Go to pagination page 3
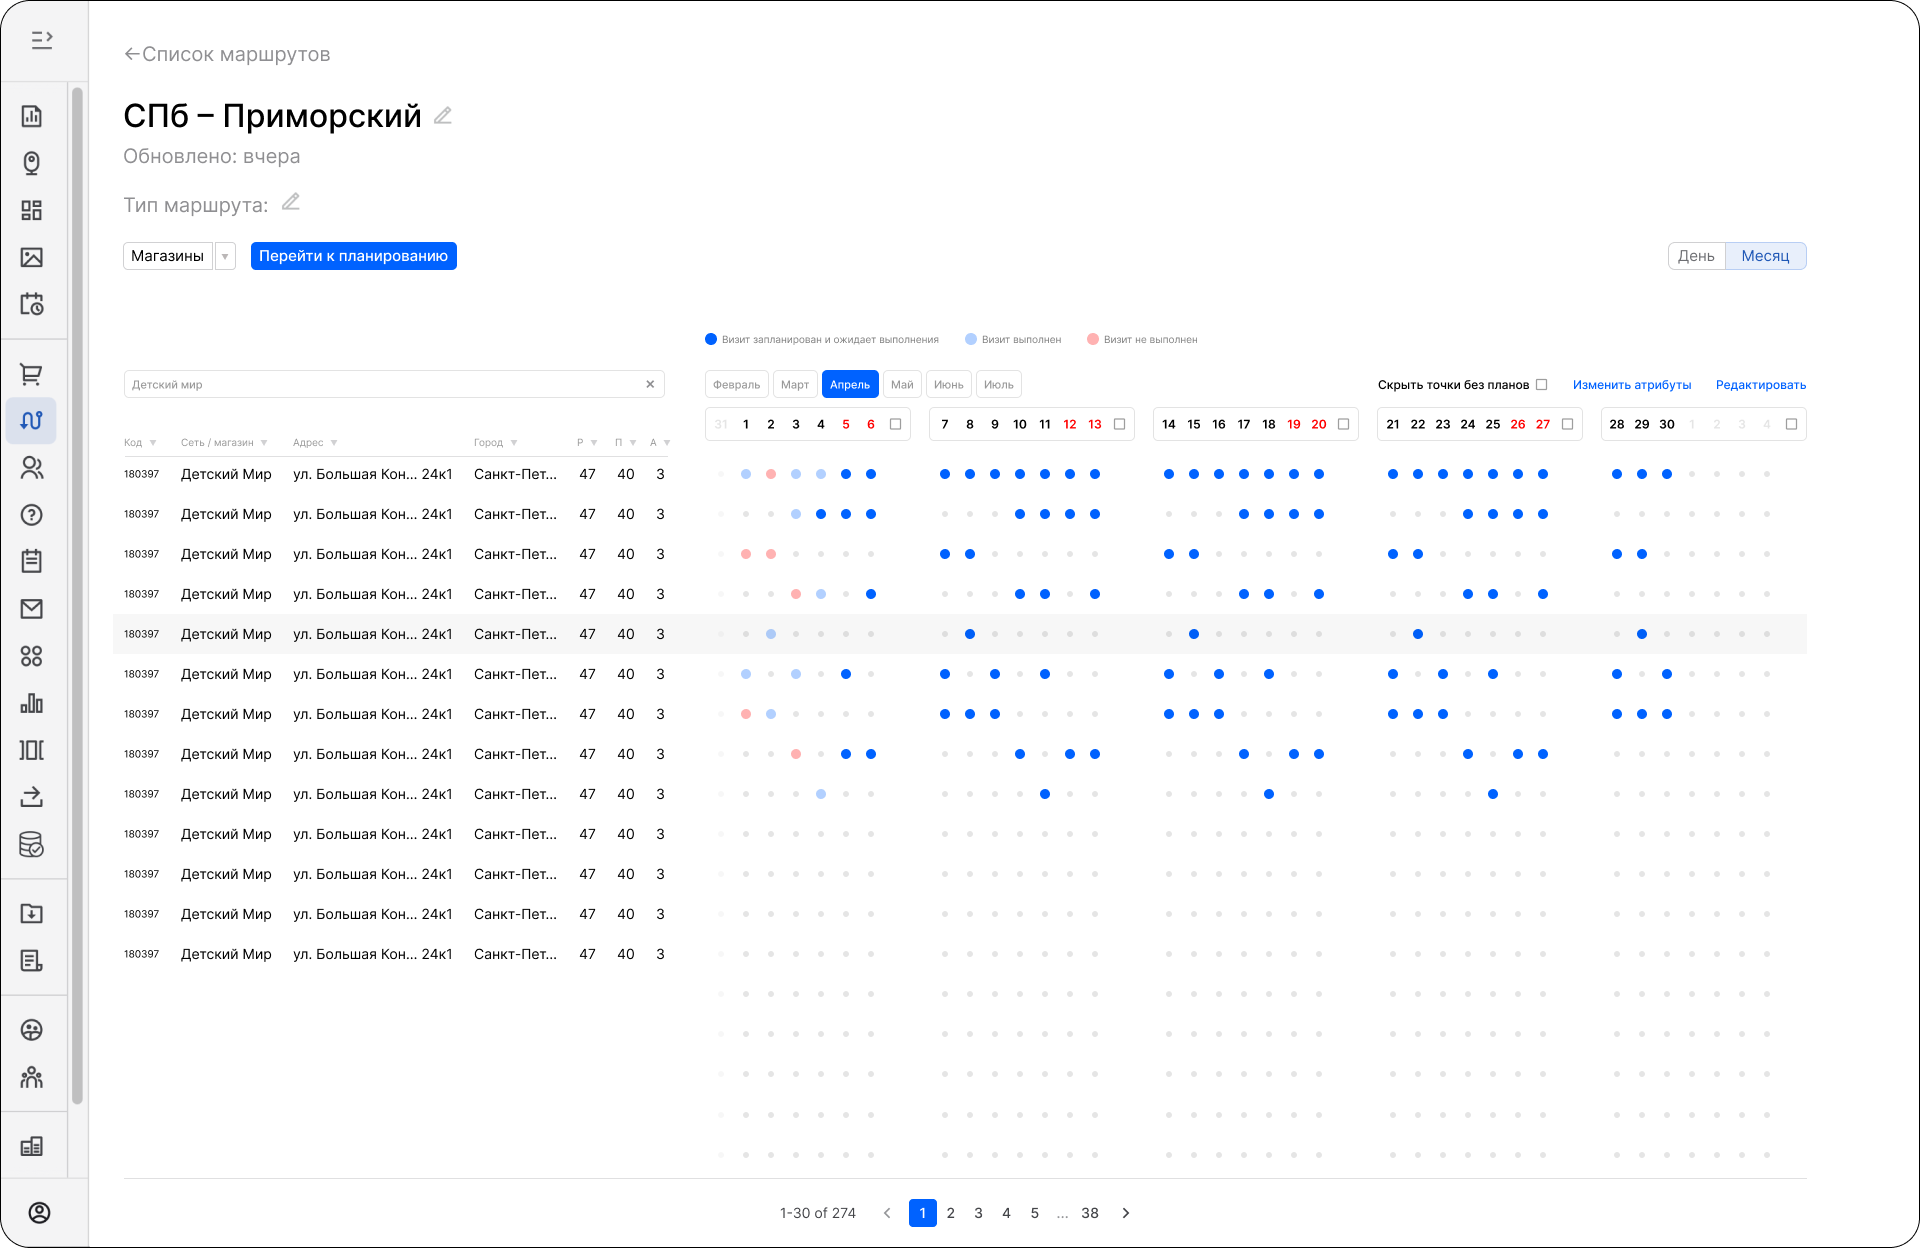Image resolution: width=1920 pixels, height=1248 pixels. [978, 1213]
